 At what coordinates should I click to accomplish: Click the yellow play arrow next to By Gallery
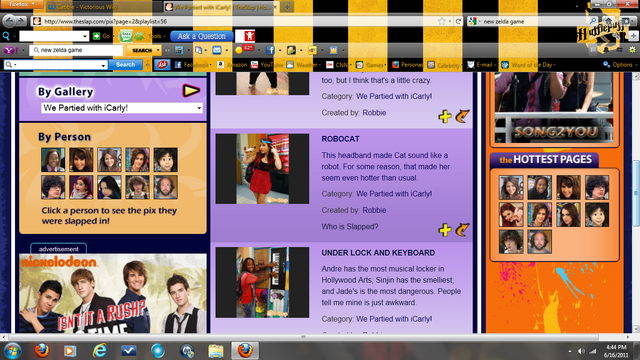[191, 91]
